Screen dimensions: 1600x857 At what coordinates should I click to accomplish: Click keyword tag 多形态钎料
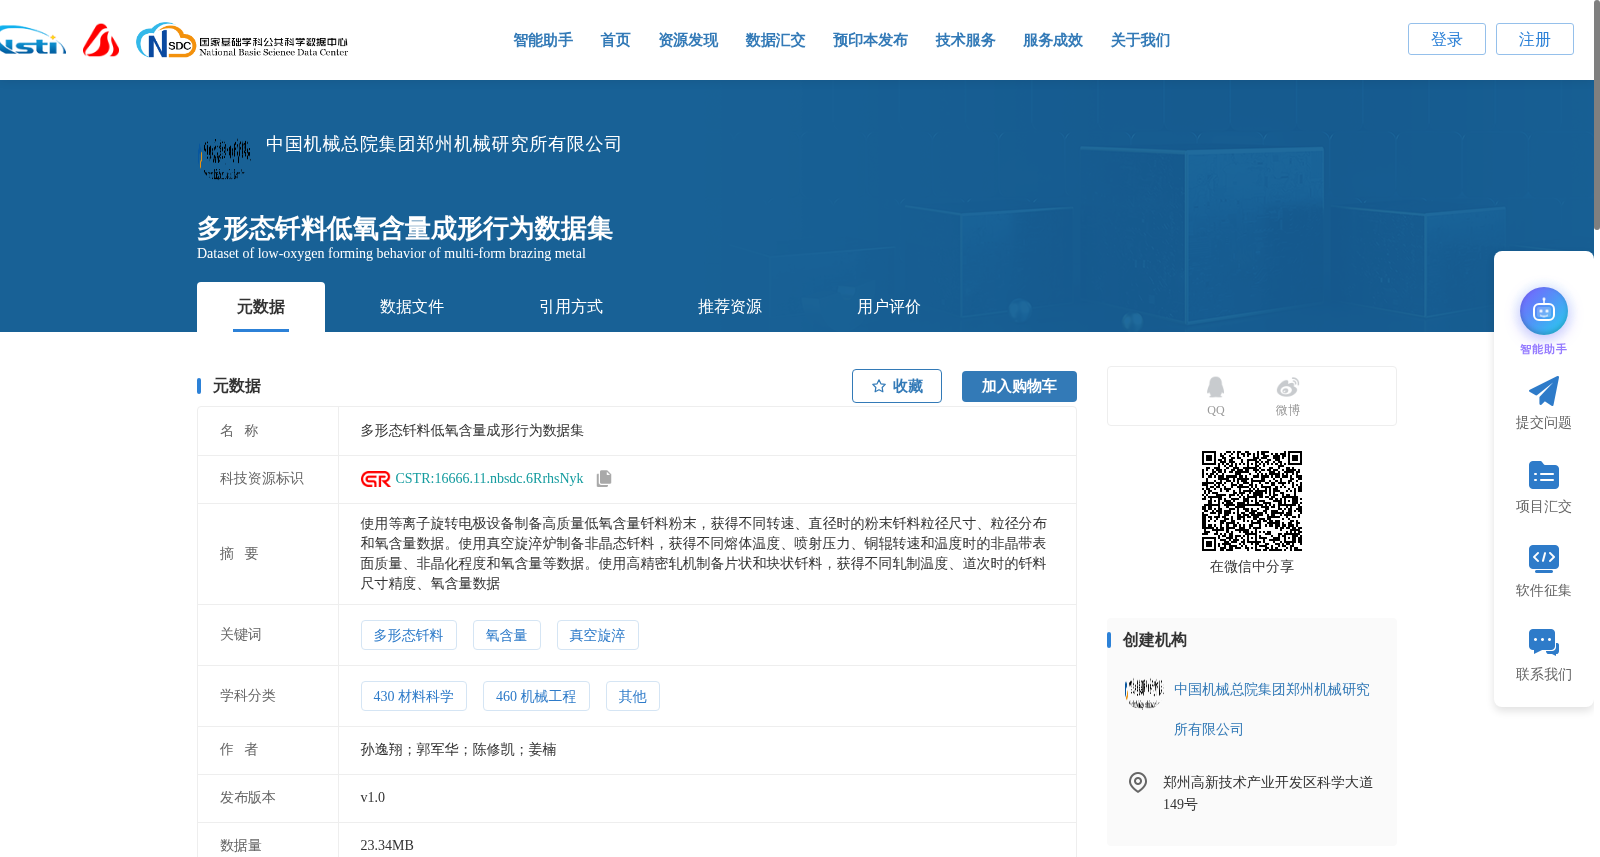(409, 635)
